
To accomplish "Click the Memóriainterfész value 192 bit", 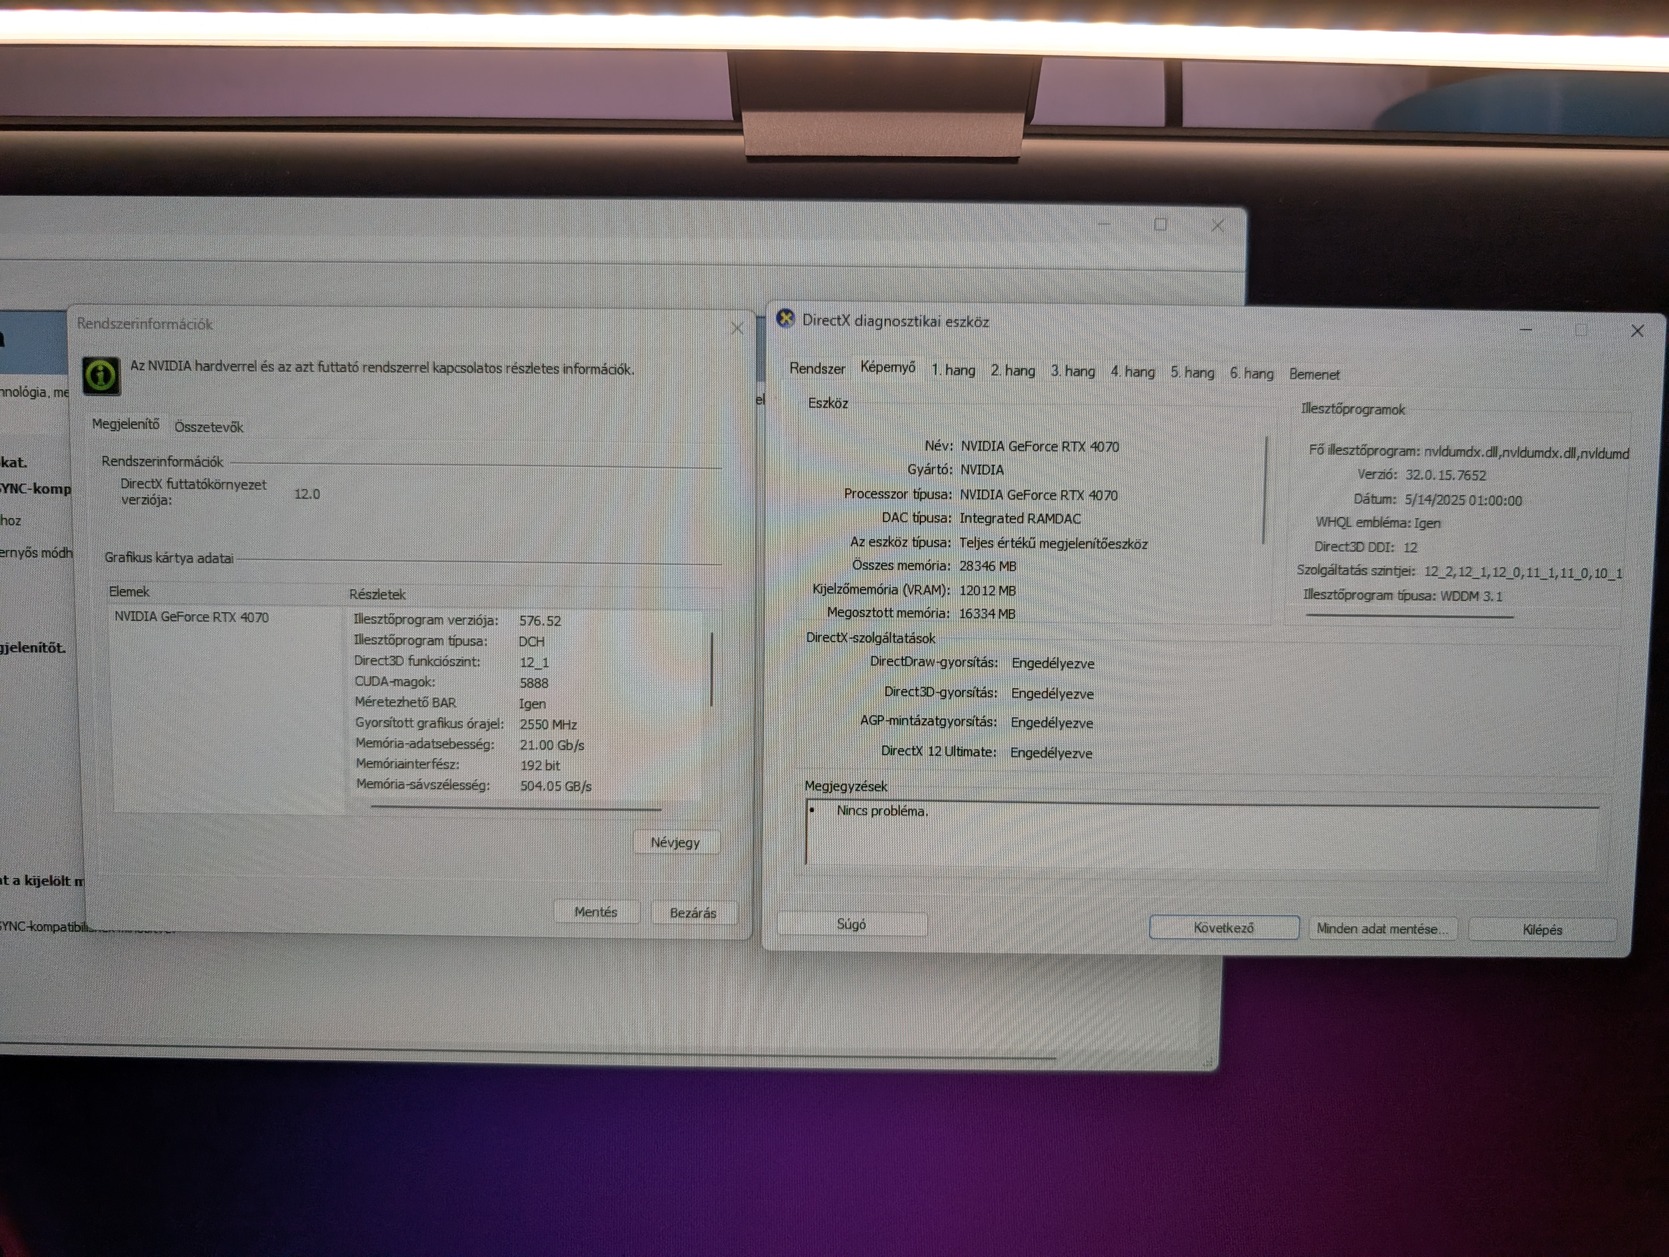I will 540,765.
